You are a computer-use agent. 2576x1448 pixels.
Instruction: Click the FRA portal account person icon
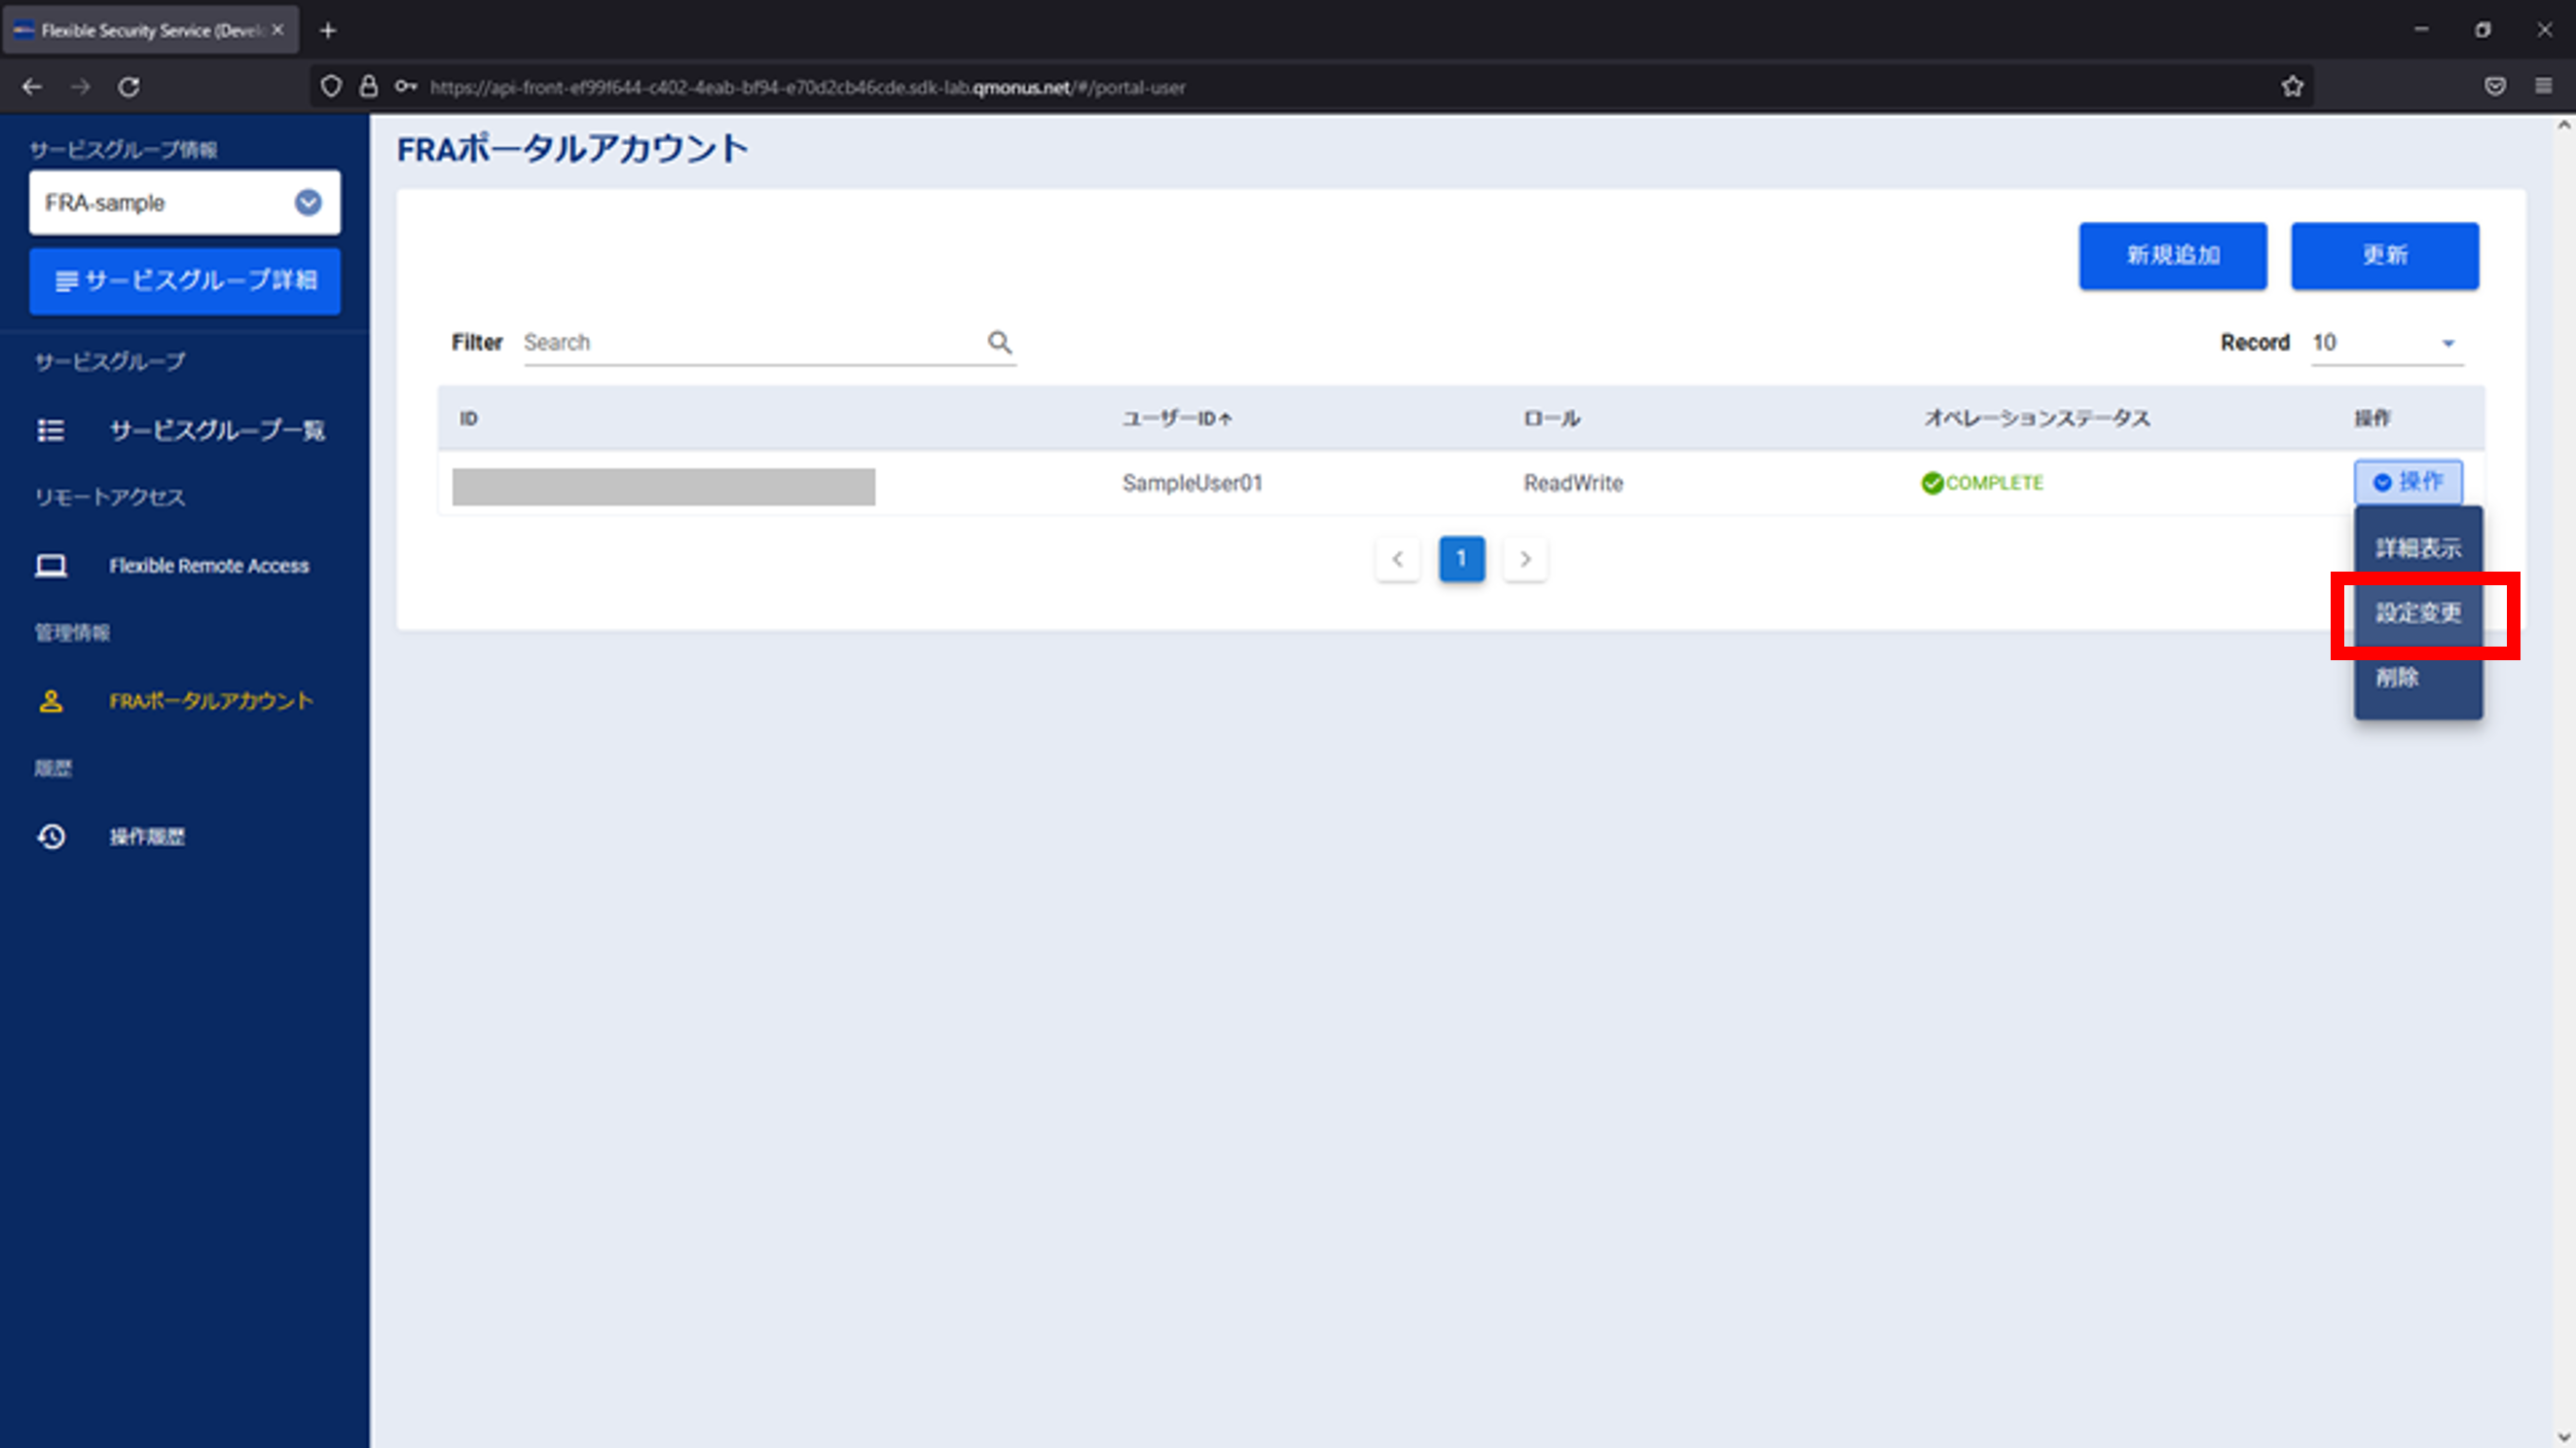[51, 701]
